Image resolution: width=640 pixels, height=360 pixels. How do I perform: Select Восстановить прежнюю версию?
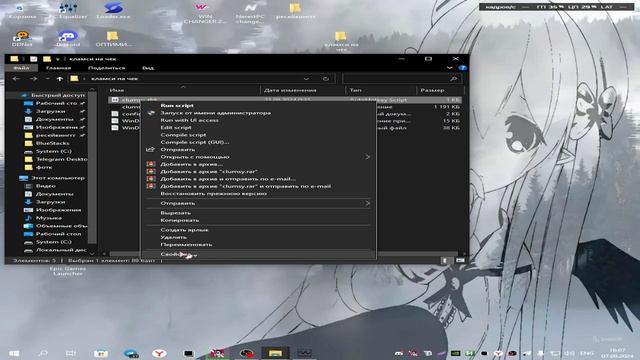point(213,193)
